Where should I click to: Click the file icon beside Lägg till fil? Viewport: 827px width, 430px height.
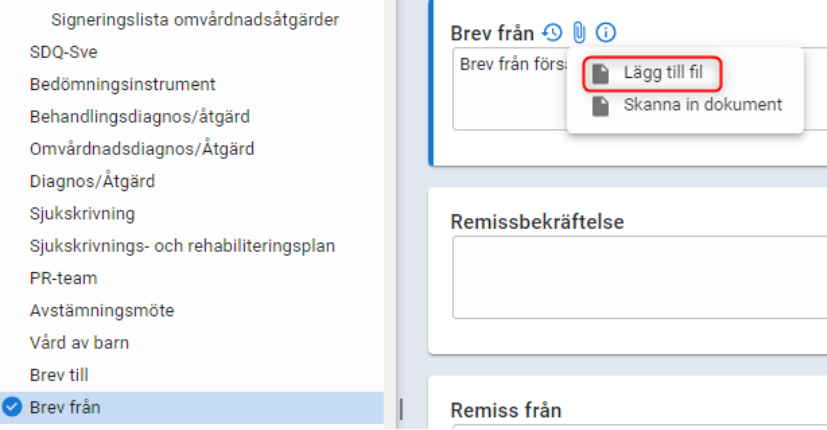point(600,73)
